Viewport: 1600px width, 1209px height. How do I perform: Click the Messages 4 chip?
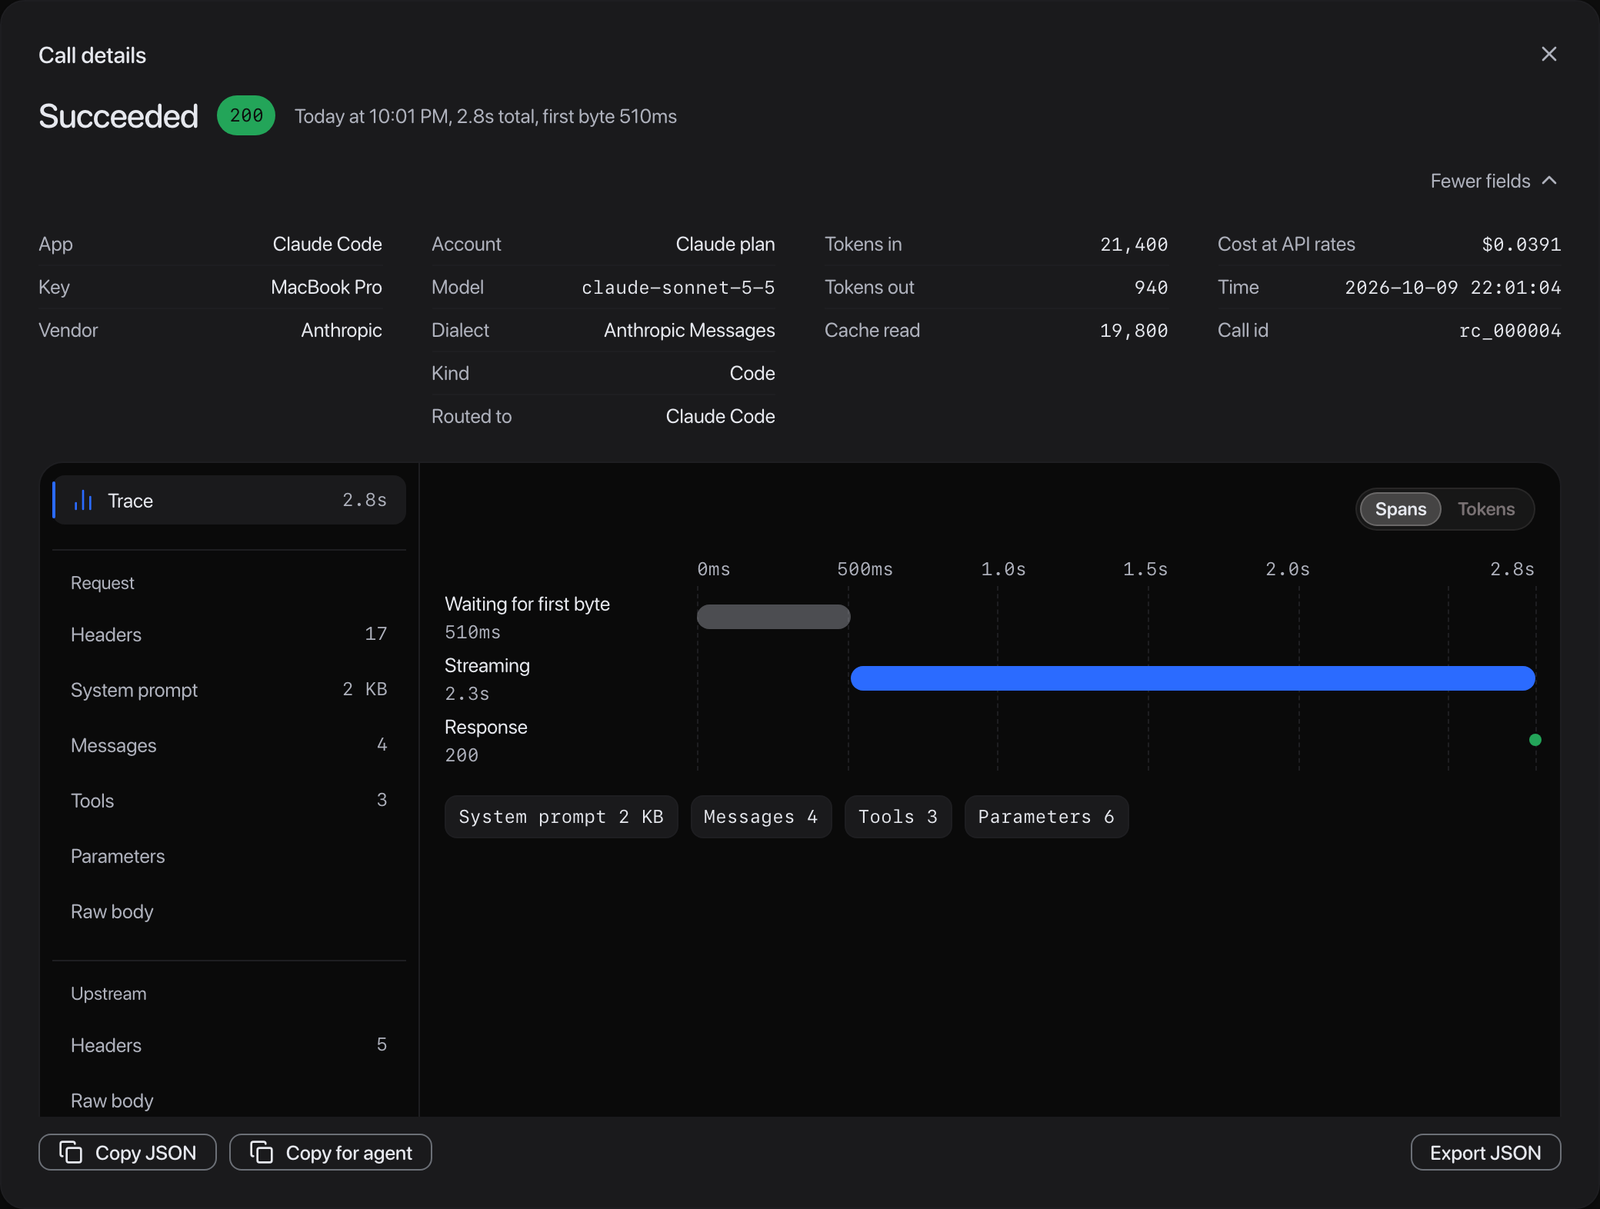tap(761, 817)
